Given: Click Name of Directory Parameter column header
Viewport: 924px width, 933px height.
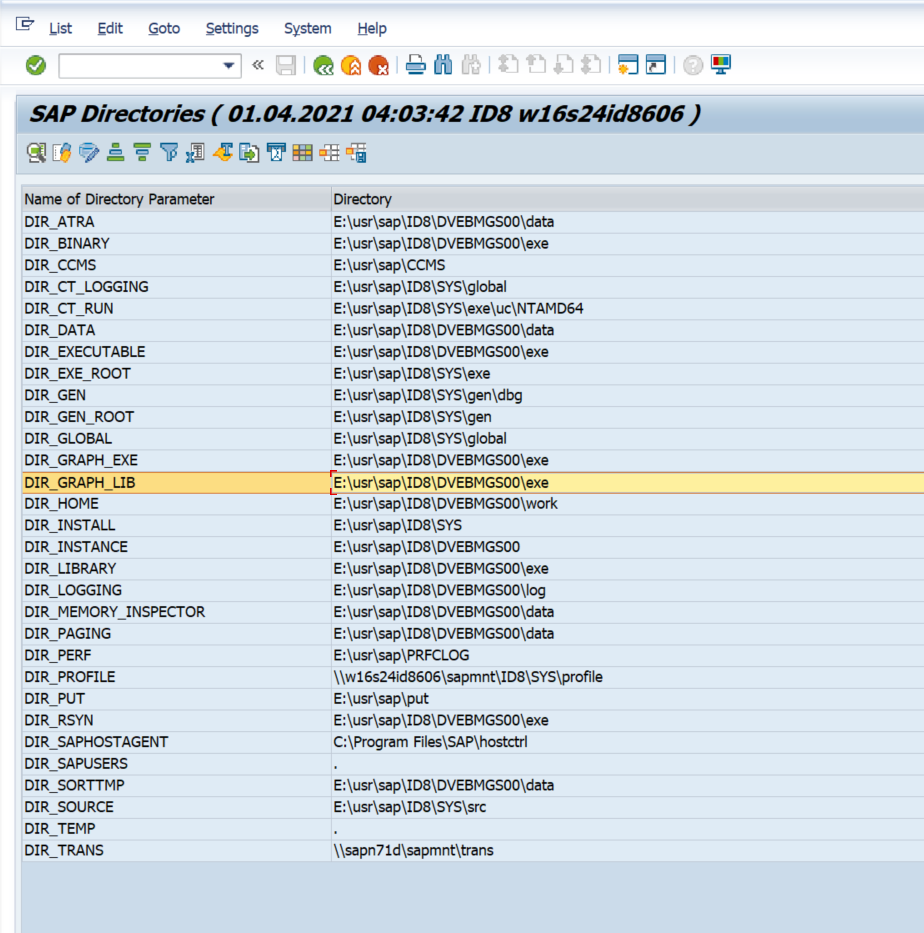Looking at the screenshot, I should coord(119,199).
